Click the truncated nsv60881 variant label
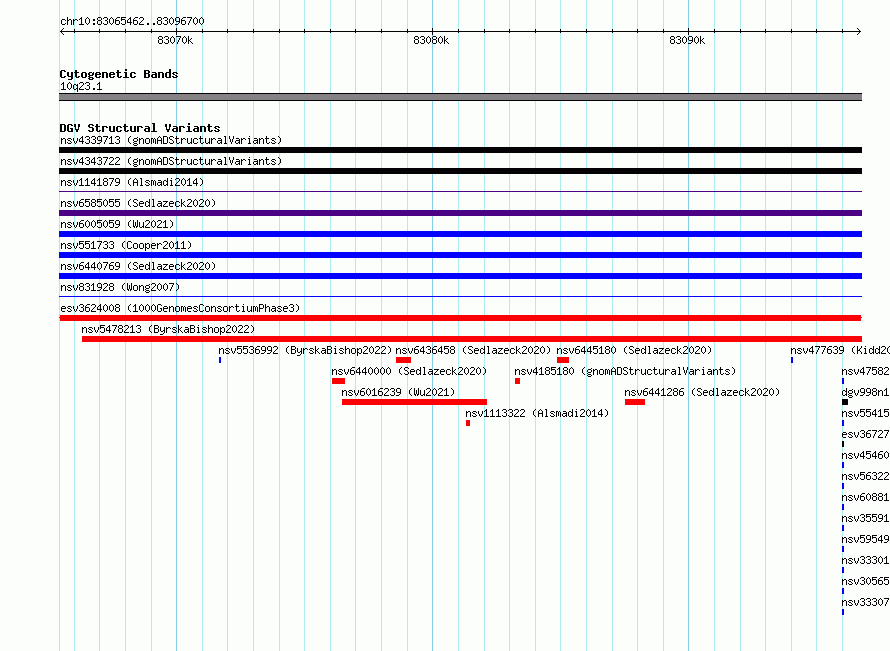Image resolution: width=890 pixels, height=651 pixels. click(x=865, y=497)
